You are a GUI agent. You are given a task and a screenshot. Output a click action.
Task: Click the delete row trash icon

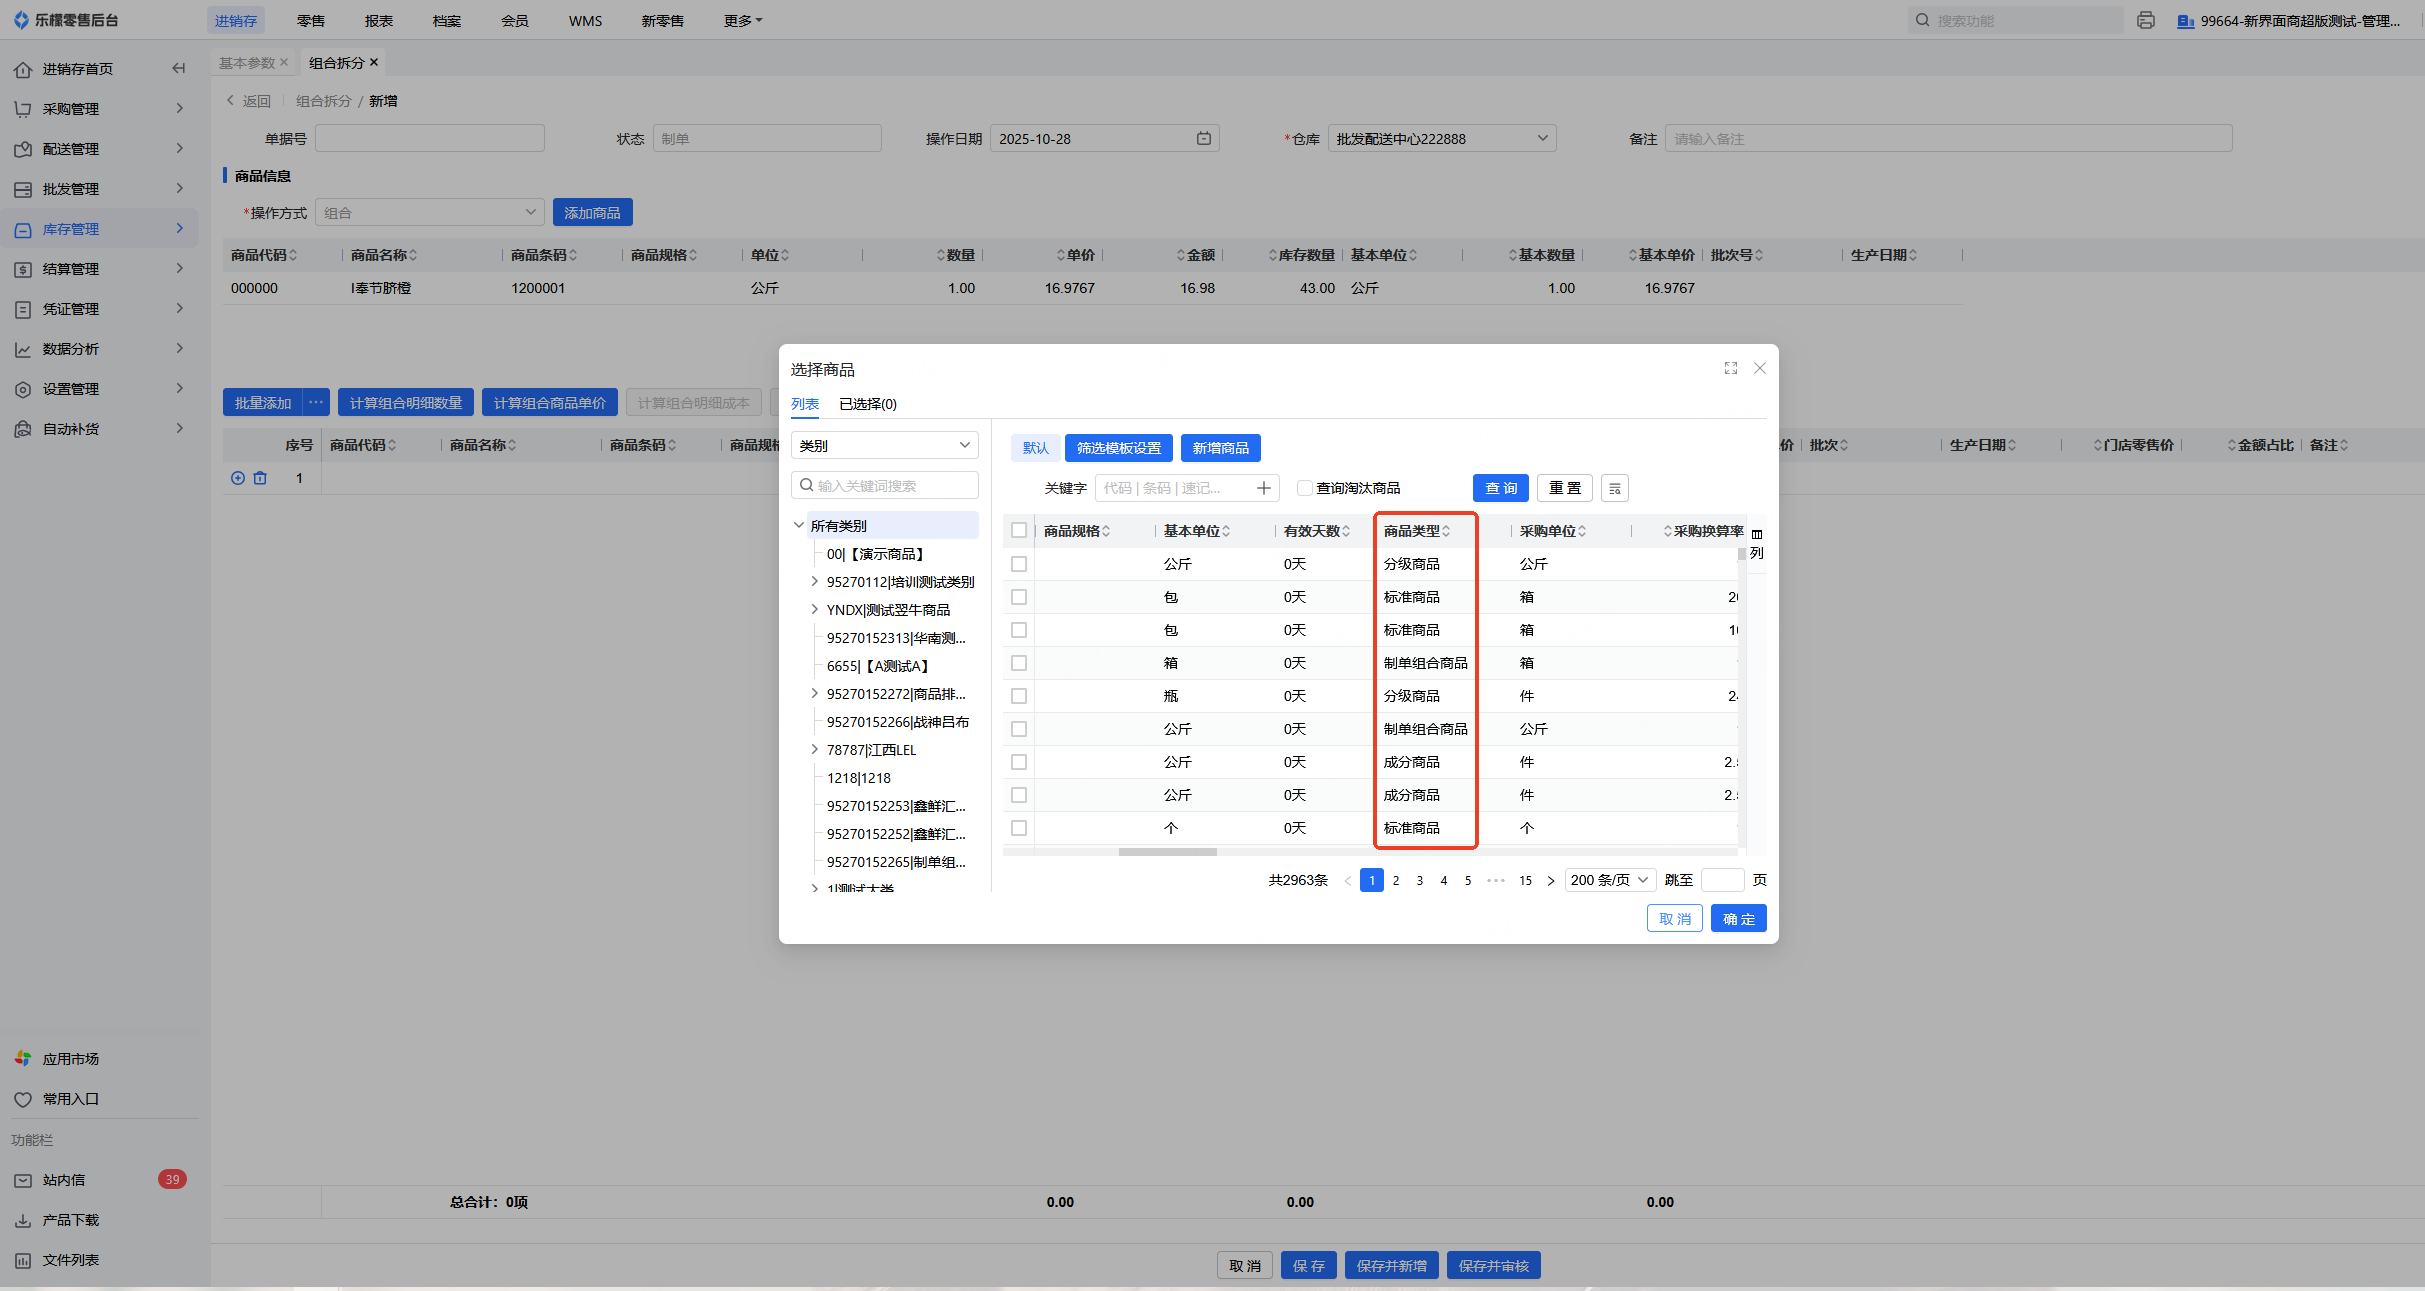260,478
